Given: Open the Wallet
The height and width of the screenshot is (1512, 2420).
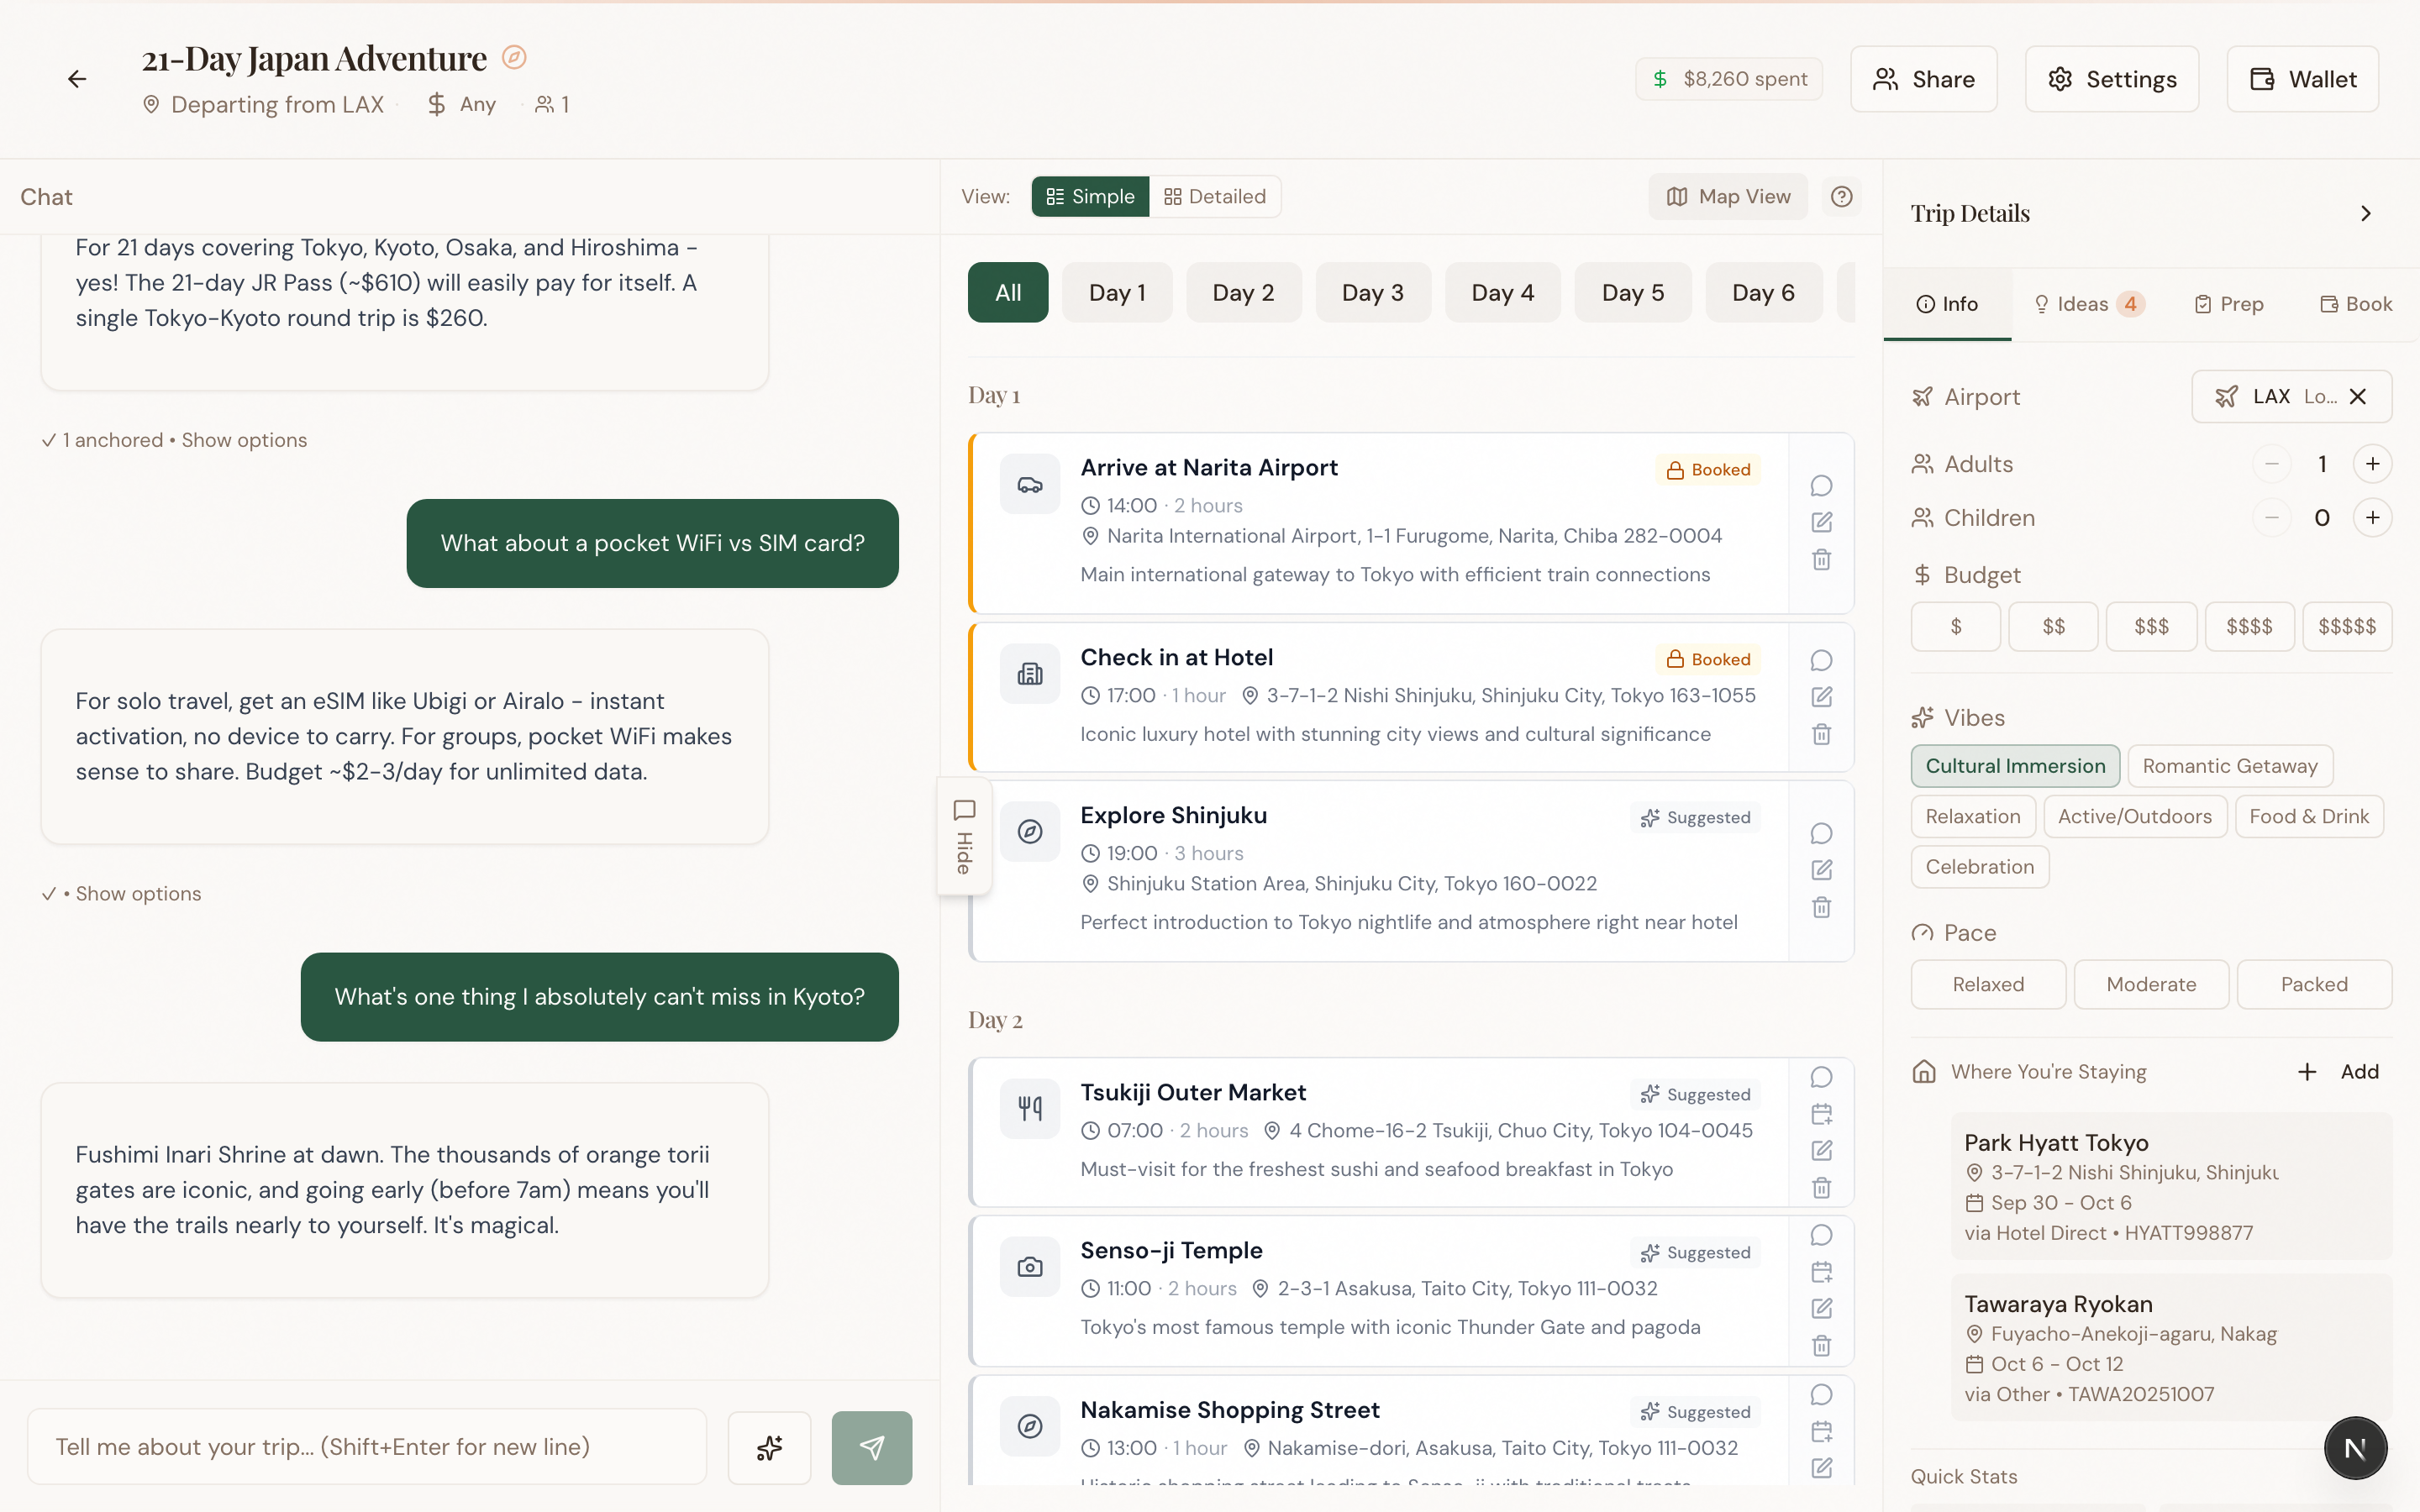Looking at the screenshot, I should (2302, 79).
